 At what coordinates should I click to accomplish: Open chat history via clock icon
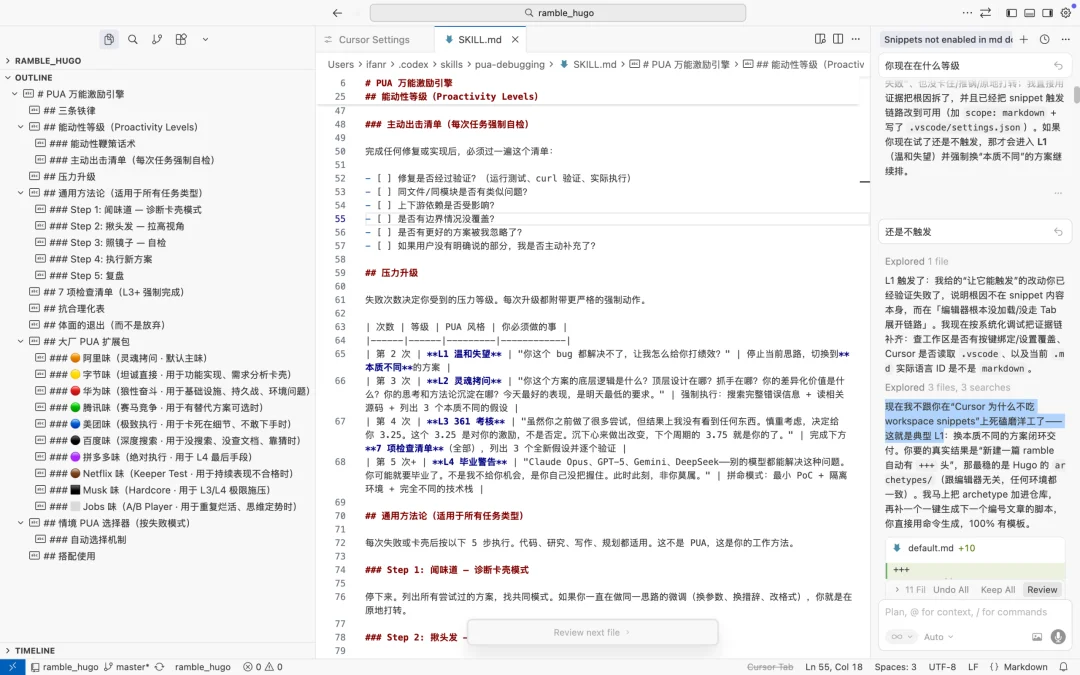point(1044,39)
